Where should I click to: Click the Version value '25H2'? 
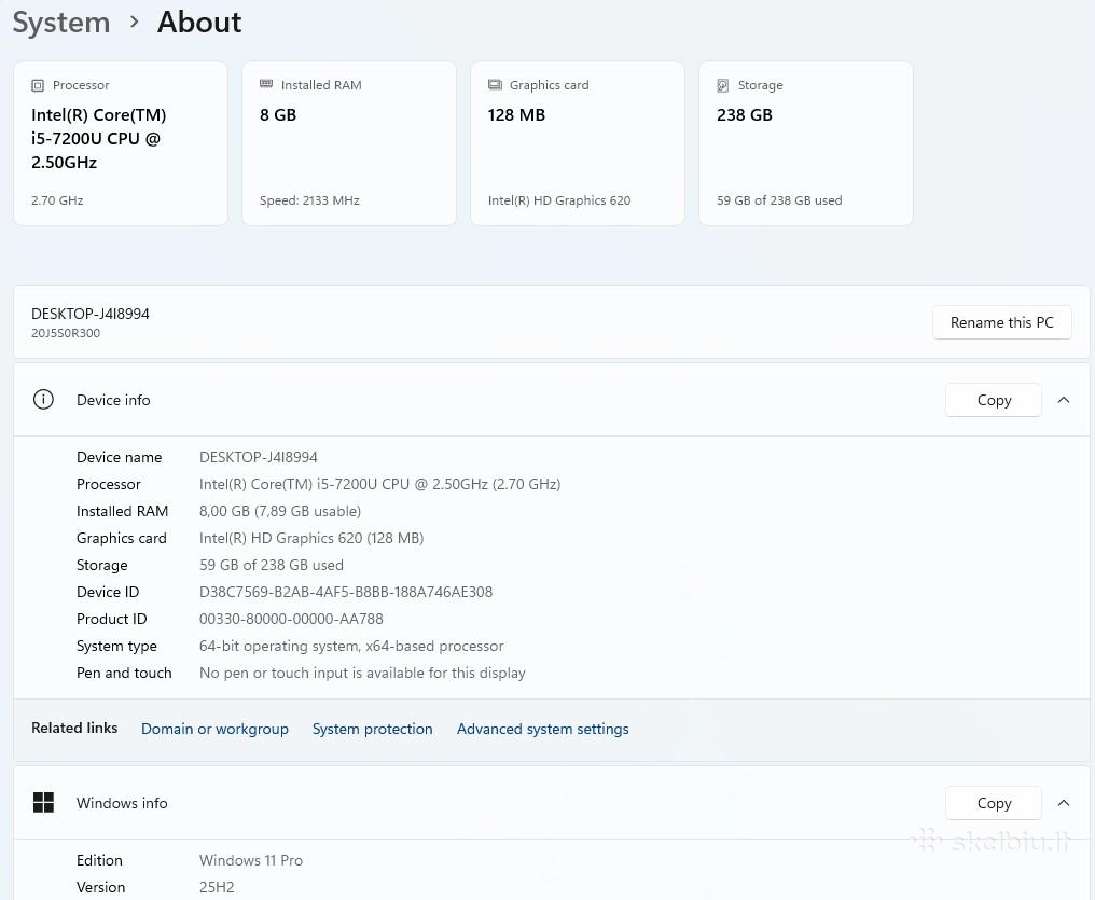pos(216,887)
